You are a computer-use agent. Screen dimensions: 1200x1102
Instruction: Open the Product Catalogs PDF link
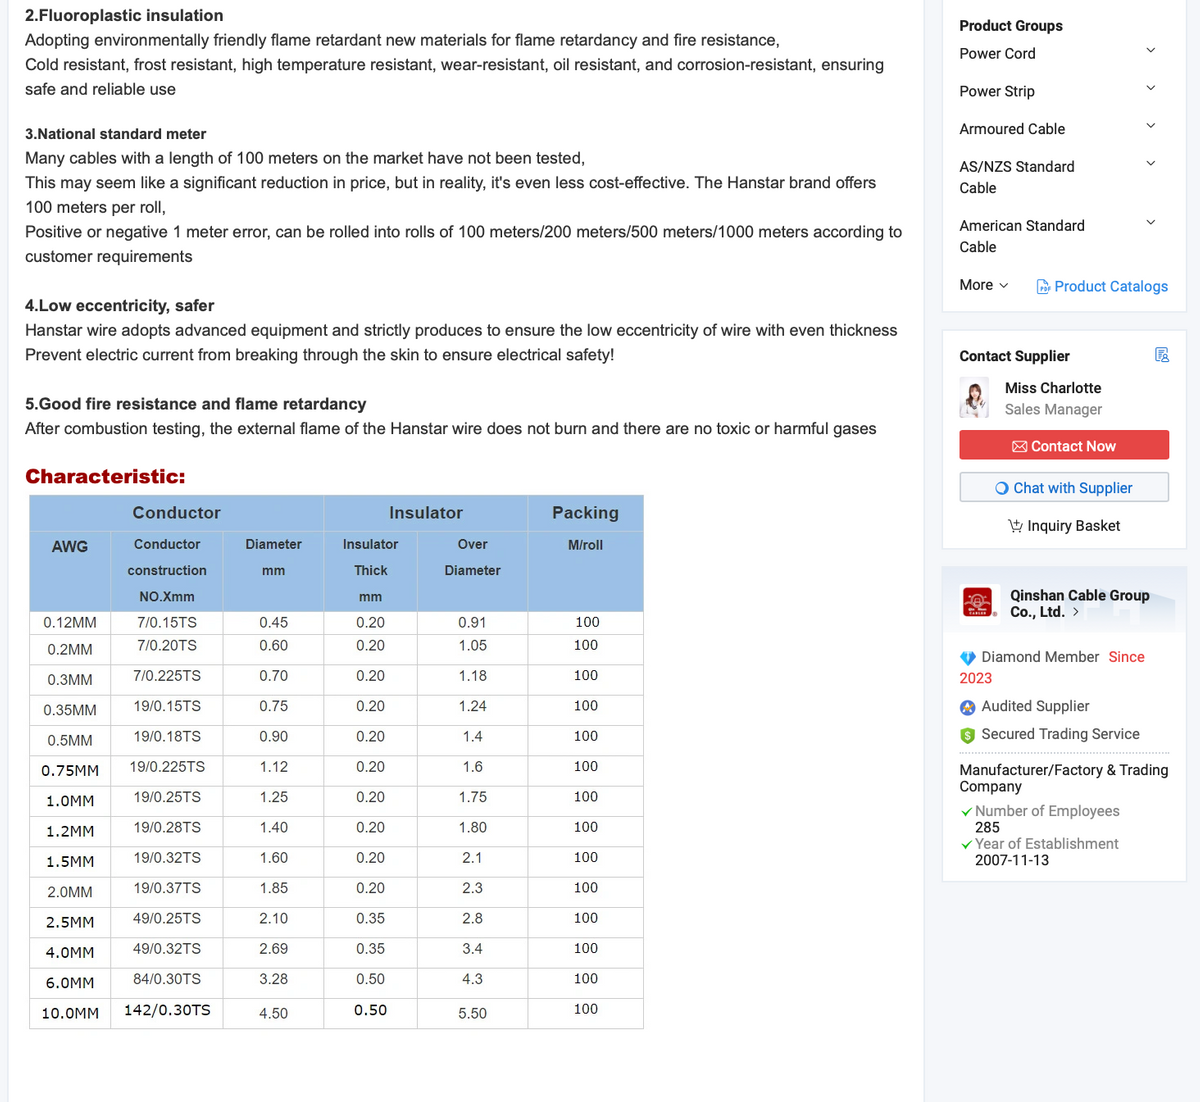point(1102,286)
